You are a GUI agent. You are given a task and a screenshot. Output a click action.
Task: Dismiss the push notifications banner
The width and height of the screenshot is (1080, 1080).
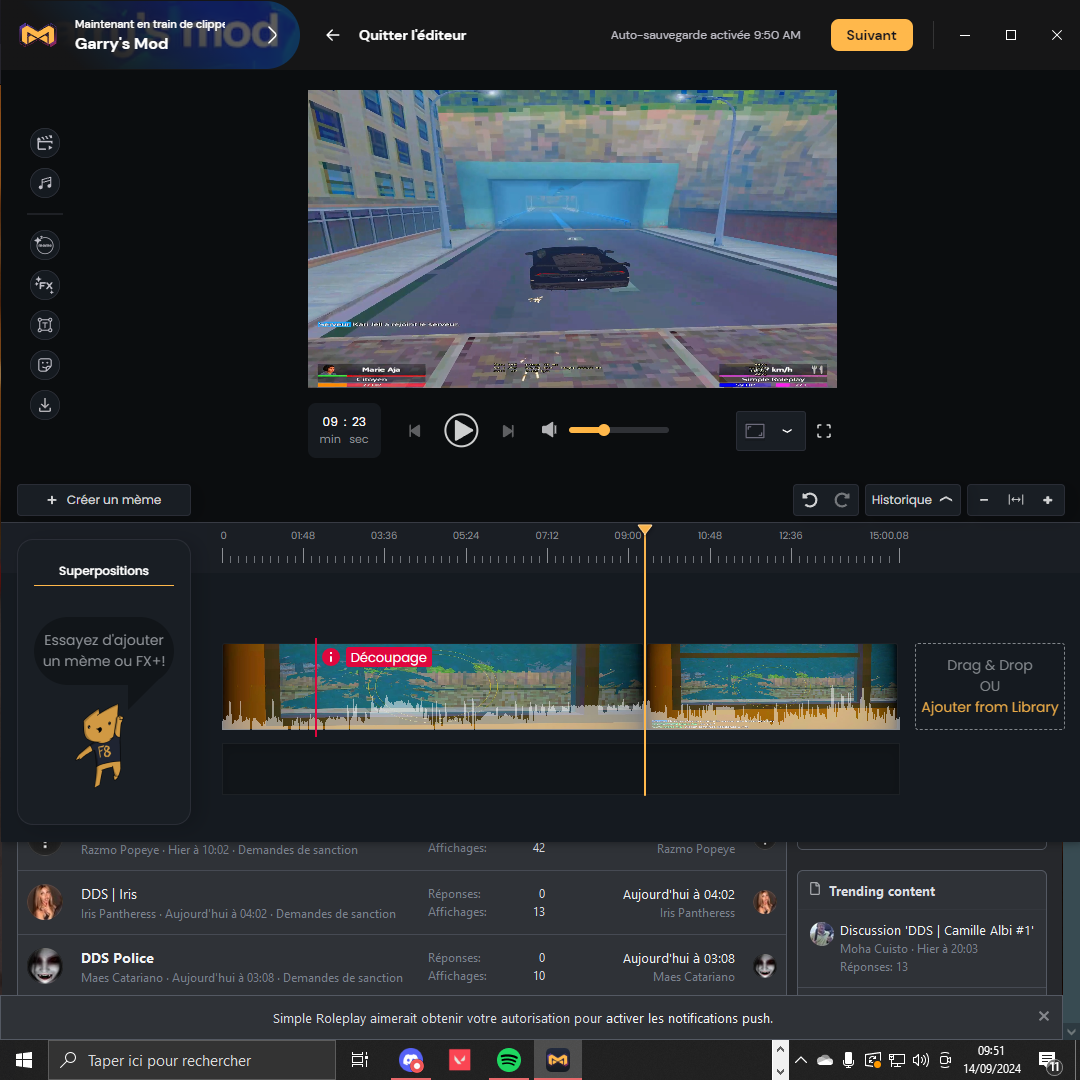click(1043, 1017)
